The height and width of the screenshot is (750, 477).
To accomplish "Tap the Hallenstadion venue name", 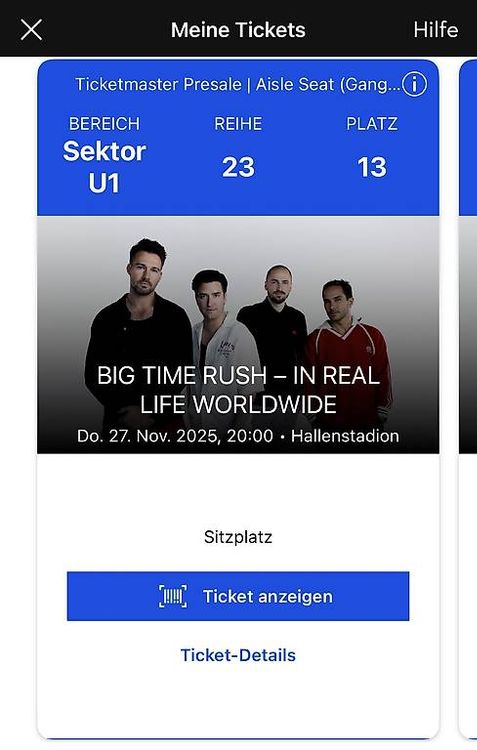I will pos(345,436).
